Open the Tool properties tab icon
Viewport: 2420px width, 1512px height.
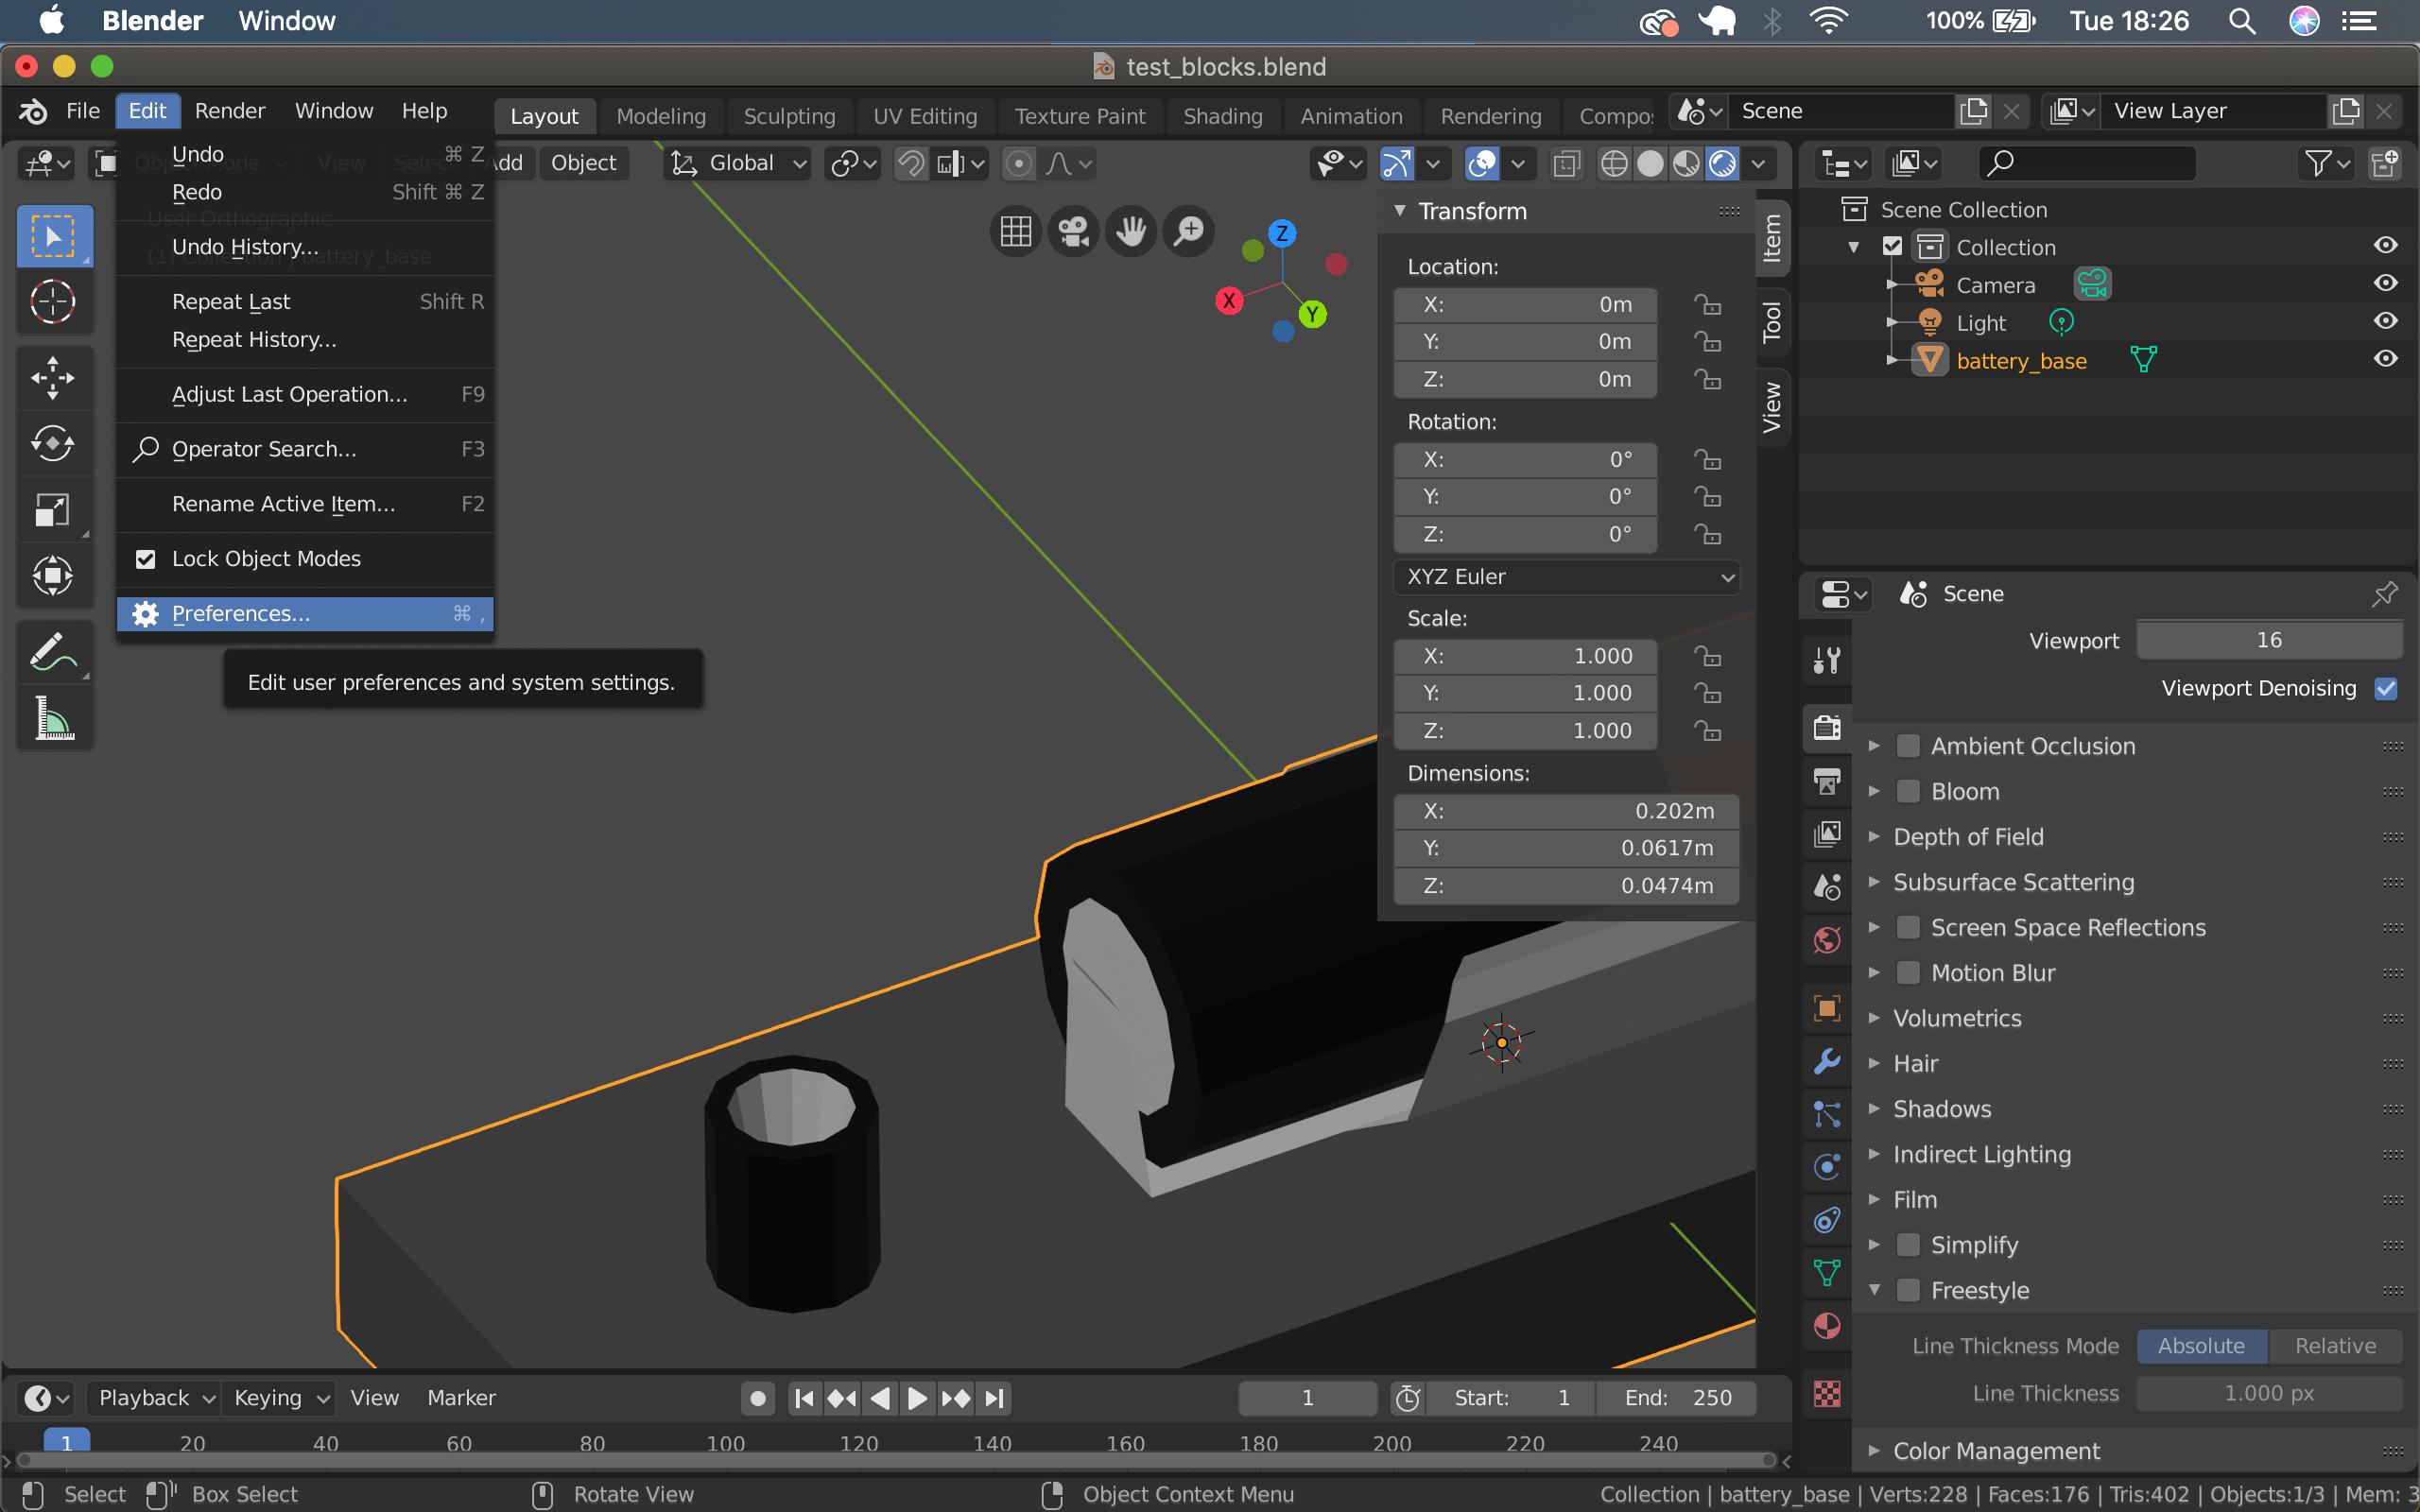[x=1826, y=660]
